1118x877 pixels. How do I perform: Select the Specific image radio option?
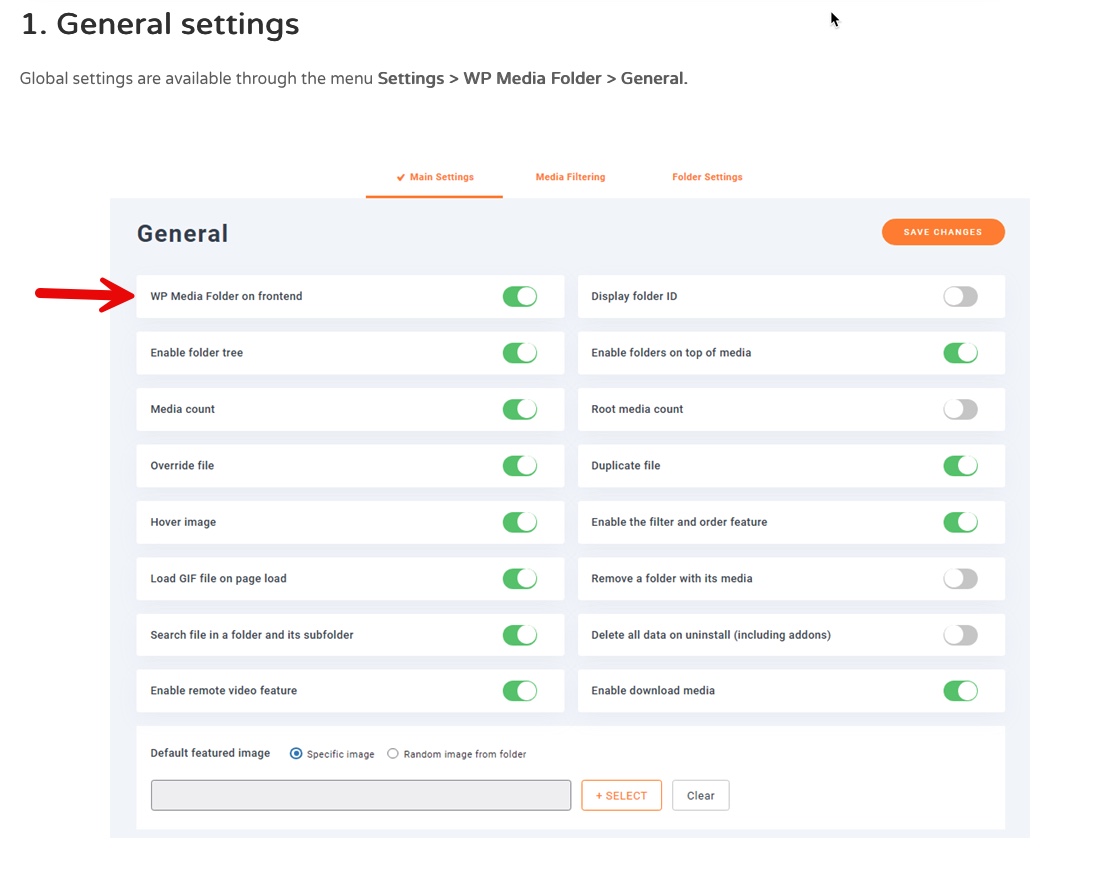pos(296,754)
